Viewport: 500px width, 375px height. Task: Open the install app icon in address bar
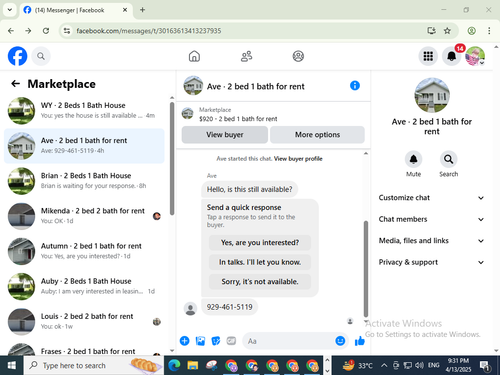coord(431,31)
